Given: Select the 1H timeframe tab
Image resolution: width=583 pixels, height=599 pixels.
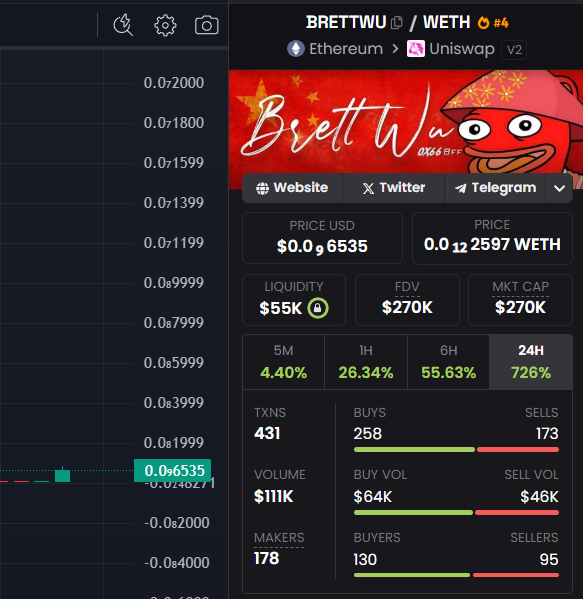Looking at the screenshot, I should click(x=366, y=362).
